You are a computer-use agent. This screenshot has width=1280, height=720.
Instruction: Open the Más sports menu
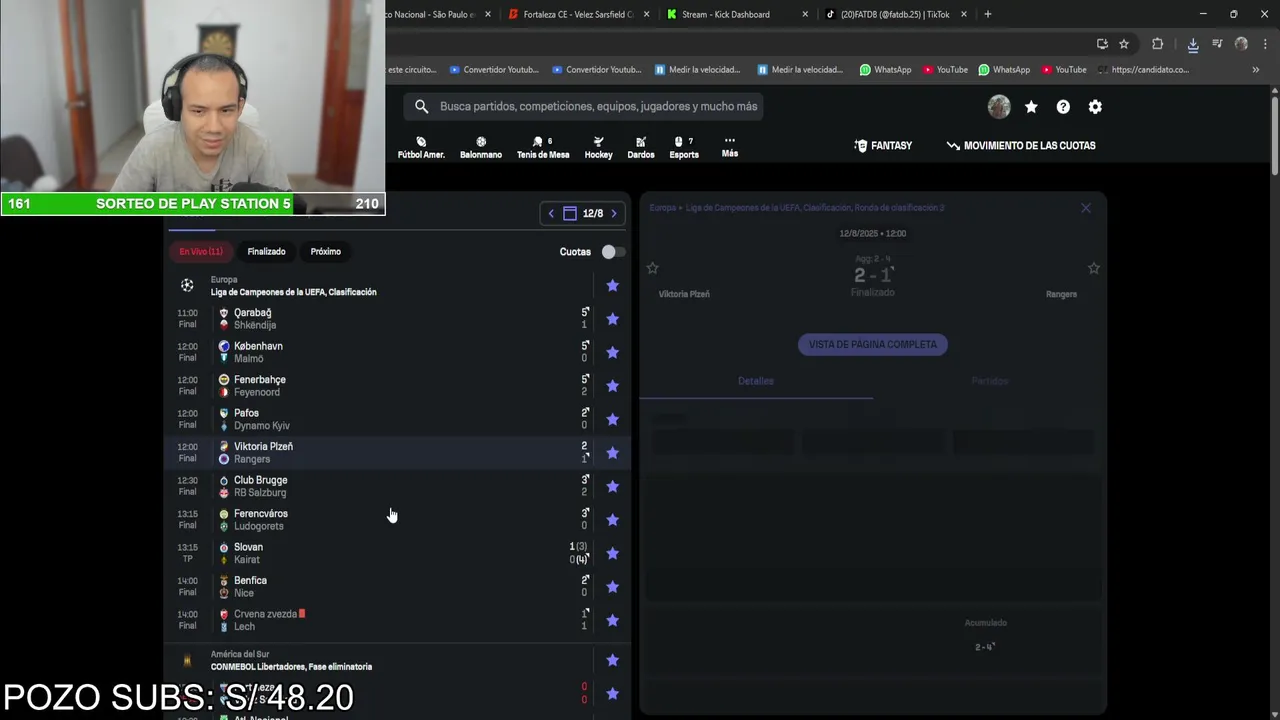pyautogui.click(x=730, y=147)
